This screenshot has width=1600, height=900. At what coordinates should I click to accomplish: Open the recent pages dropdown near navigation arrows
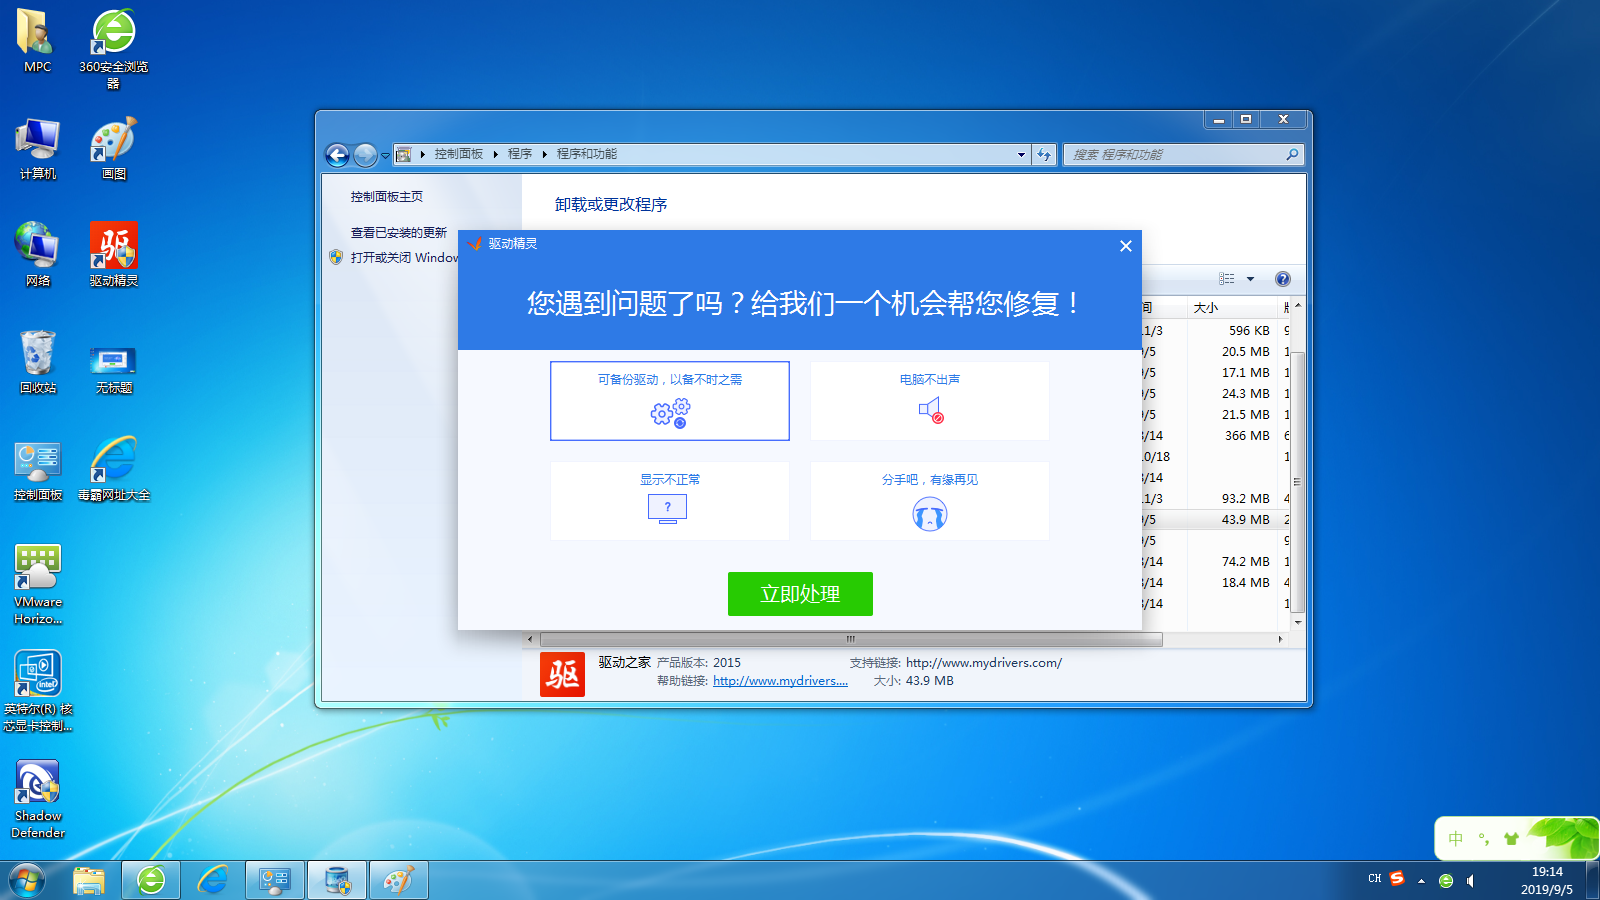385,156
